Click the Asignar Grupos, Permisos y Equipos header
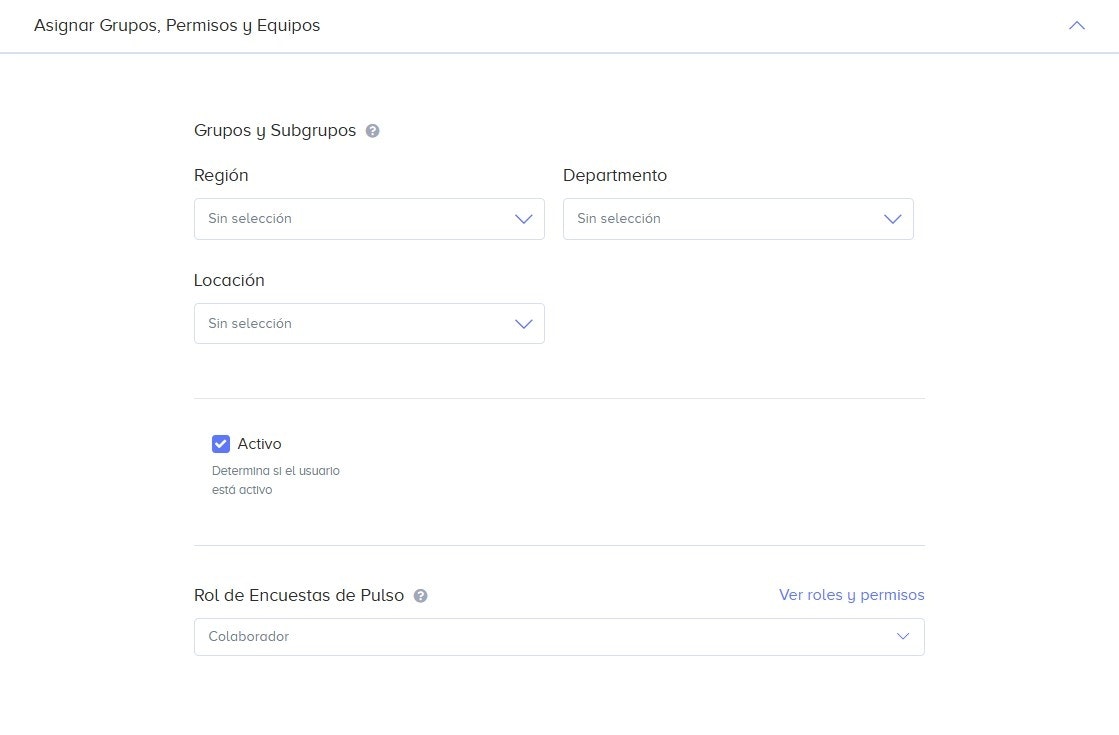The image size is (1119, 735). pos(177,26)
